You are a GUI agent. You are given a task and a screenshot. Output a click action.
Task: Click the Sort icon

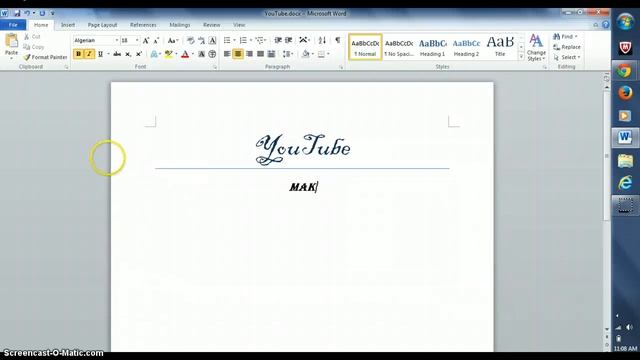(x=322, y=40)
